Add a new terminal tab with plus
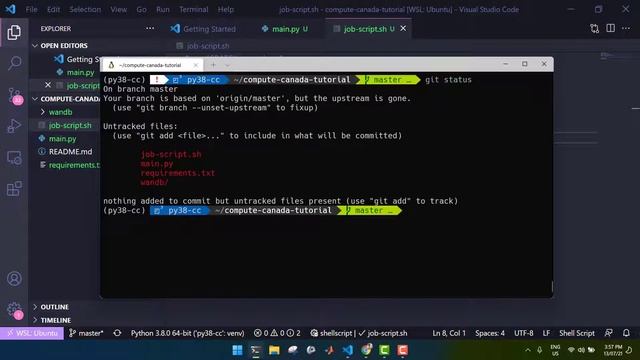The width and height of the screenshot is (640, 360). tap(213, 65)
